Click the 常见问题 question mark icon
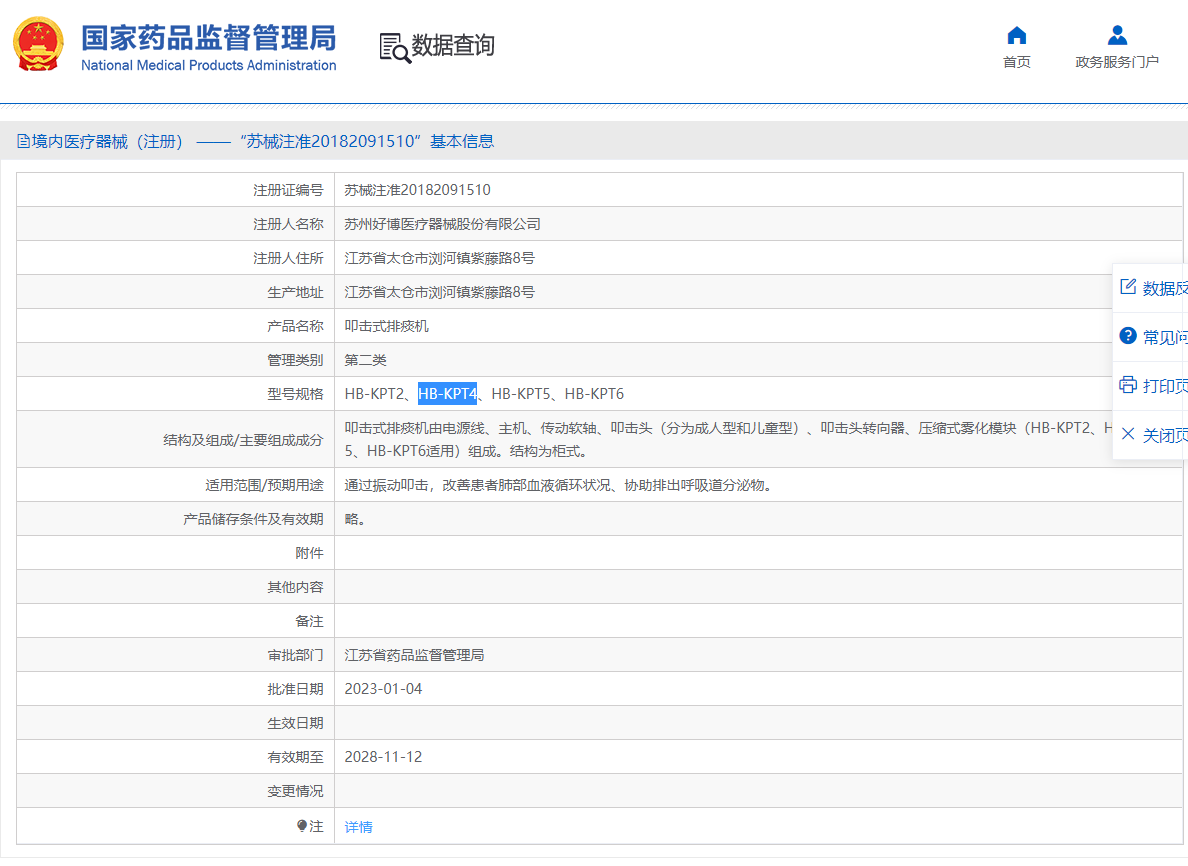The image size is (1188, 866). click(1128, 336)
